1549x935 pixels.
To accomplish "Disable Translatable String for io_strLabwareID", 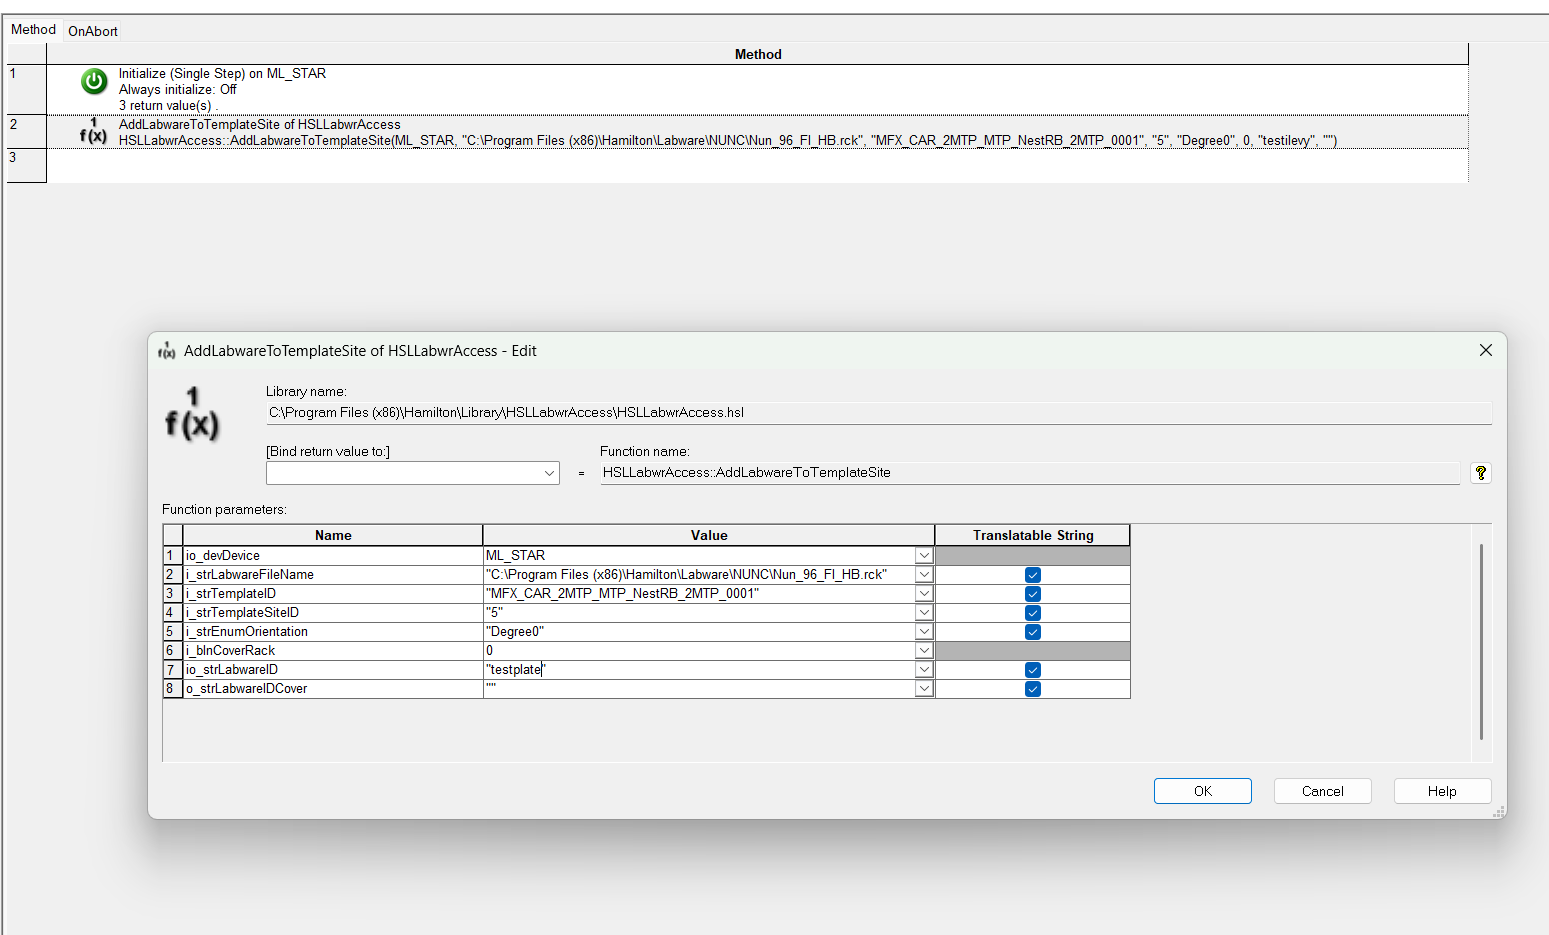I will 1032,670.
